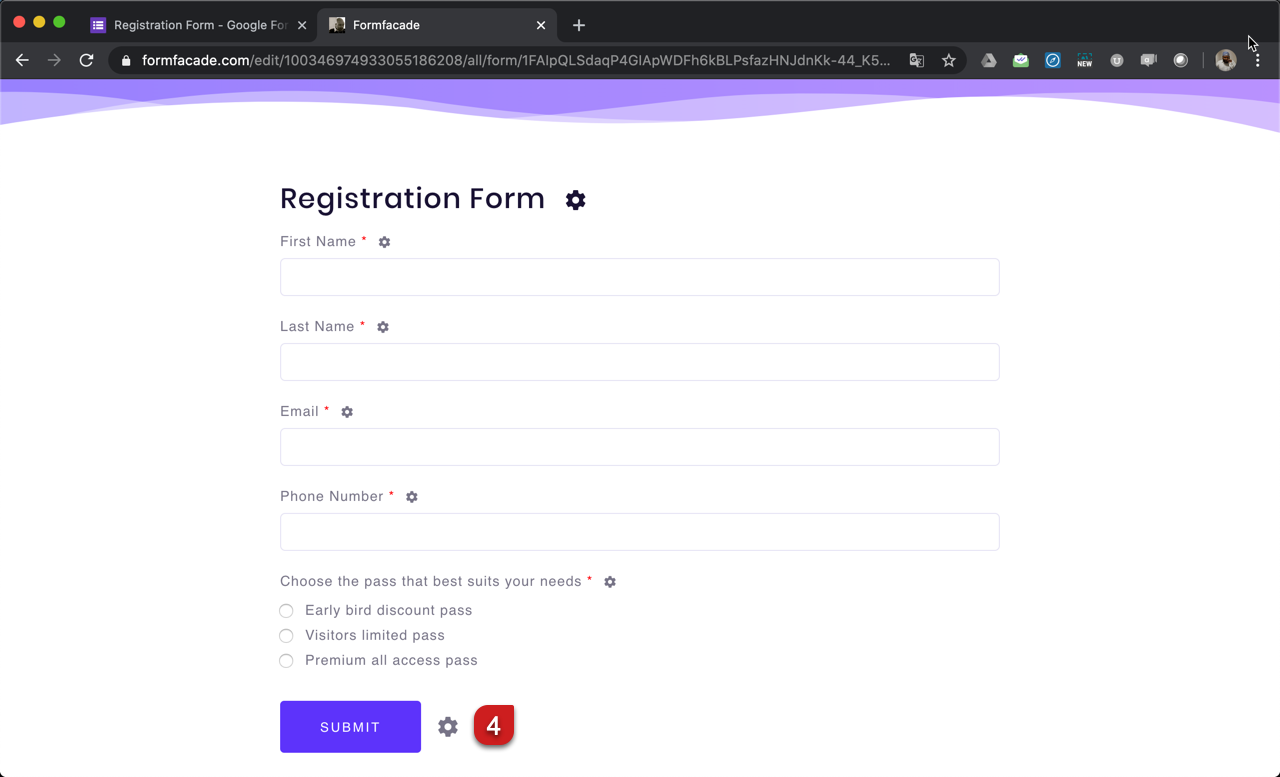Click into the First Name text field
Screen dimensions: 1280x777
point(639,277)
